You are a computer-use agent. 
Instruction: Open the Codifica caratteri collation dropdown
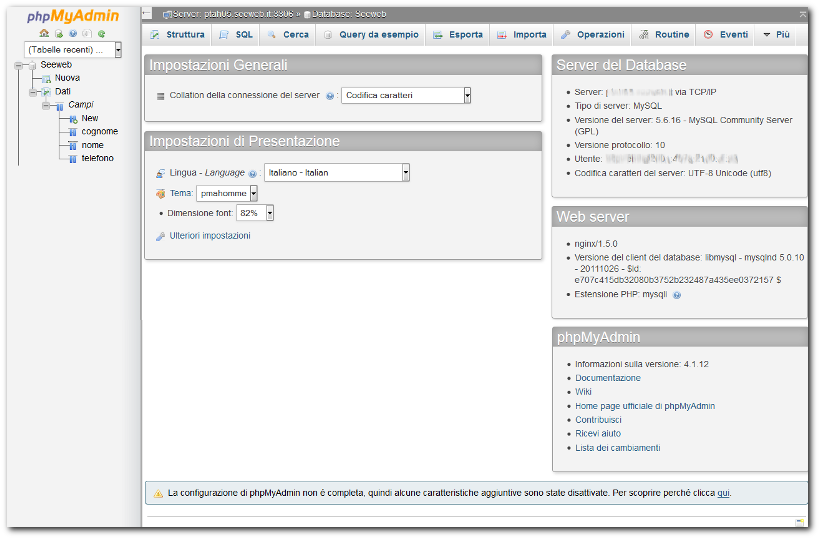(406, 96)
